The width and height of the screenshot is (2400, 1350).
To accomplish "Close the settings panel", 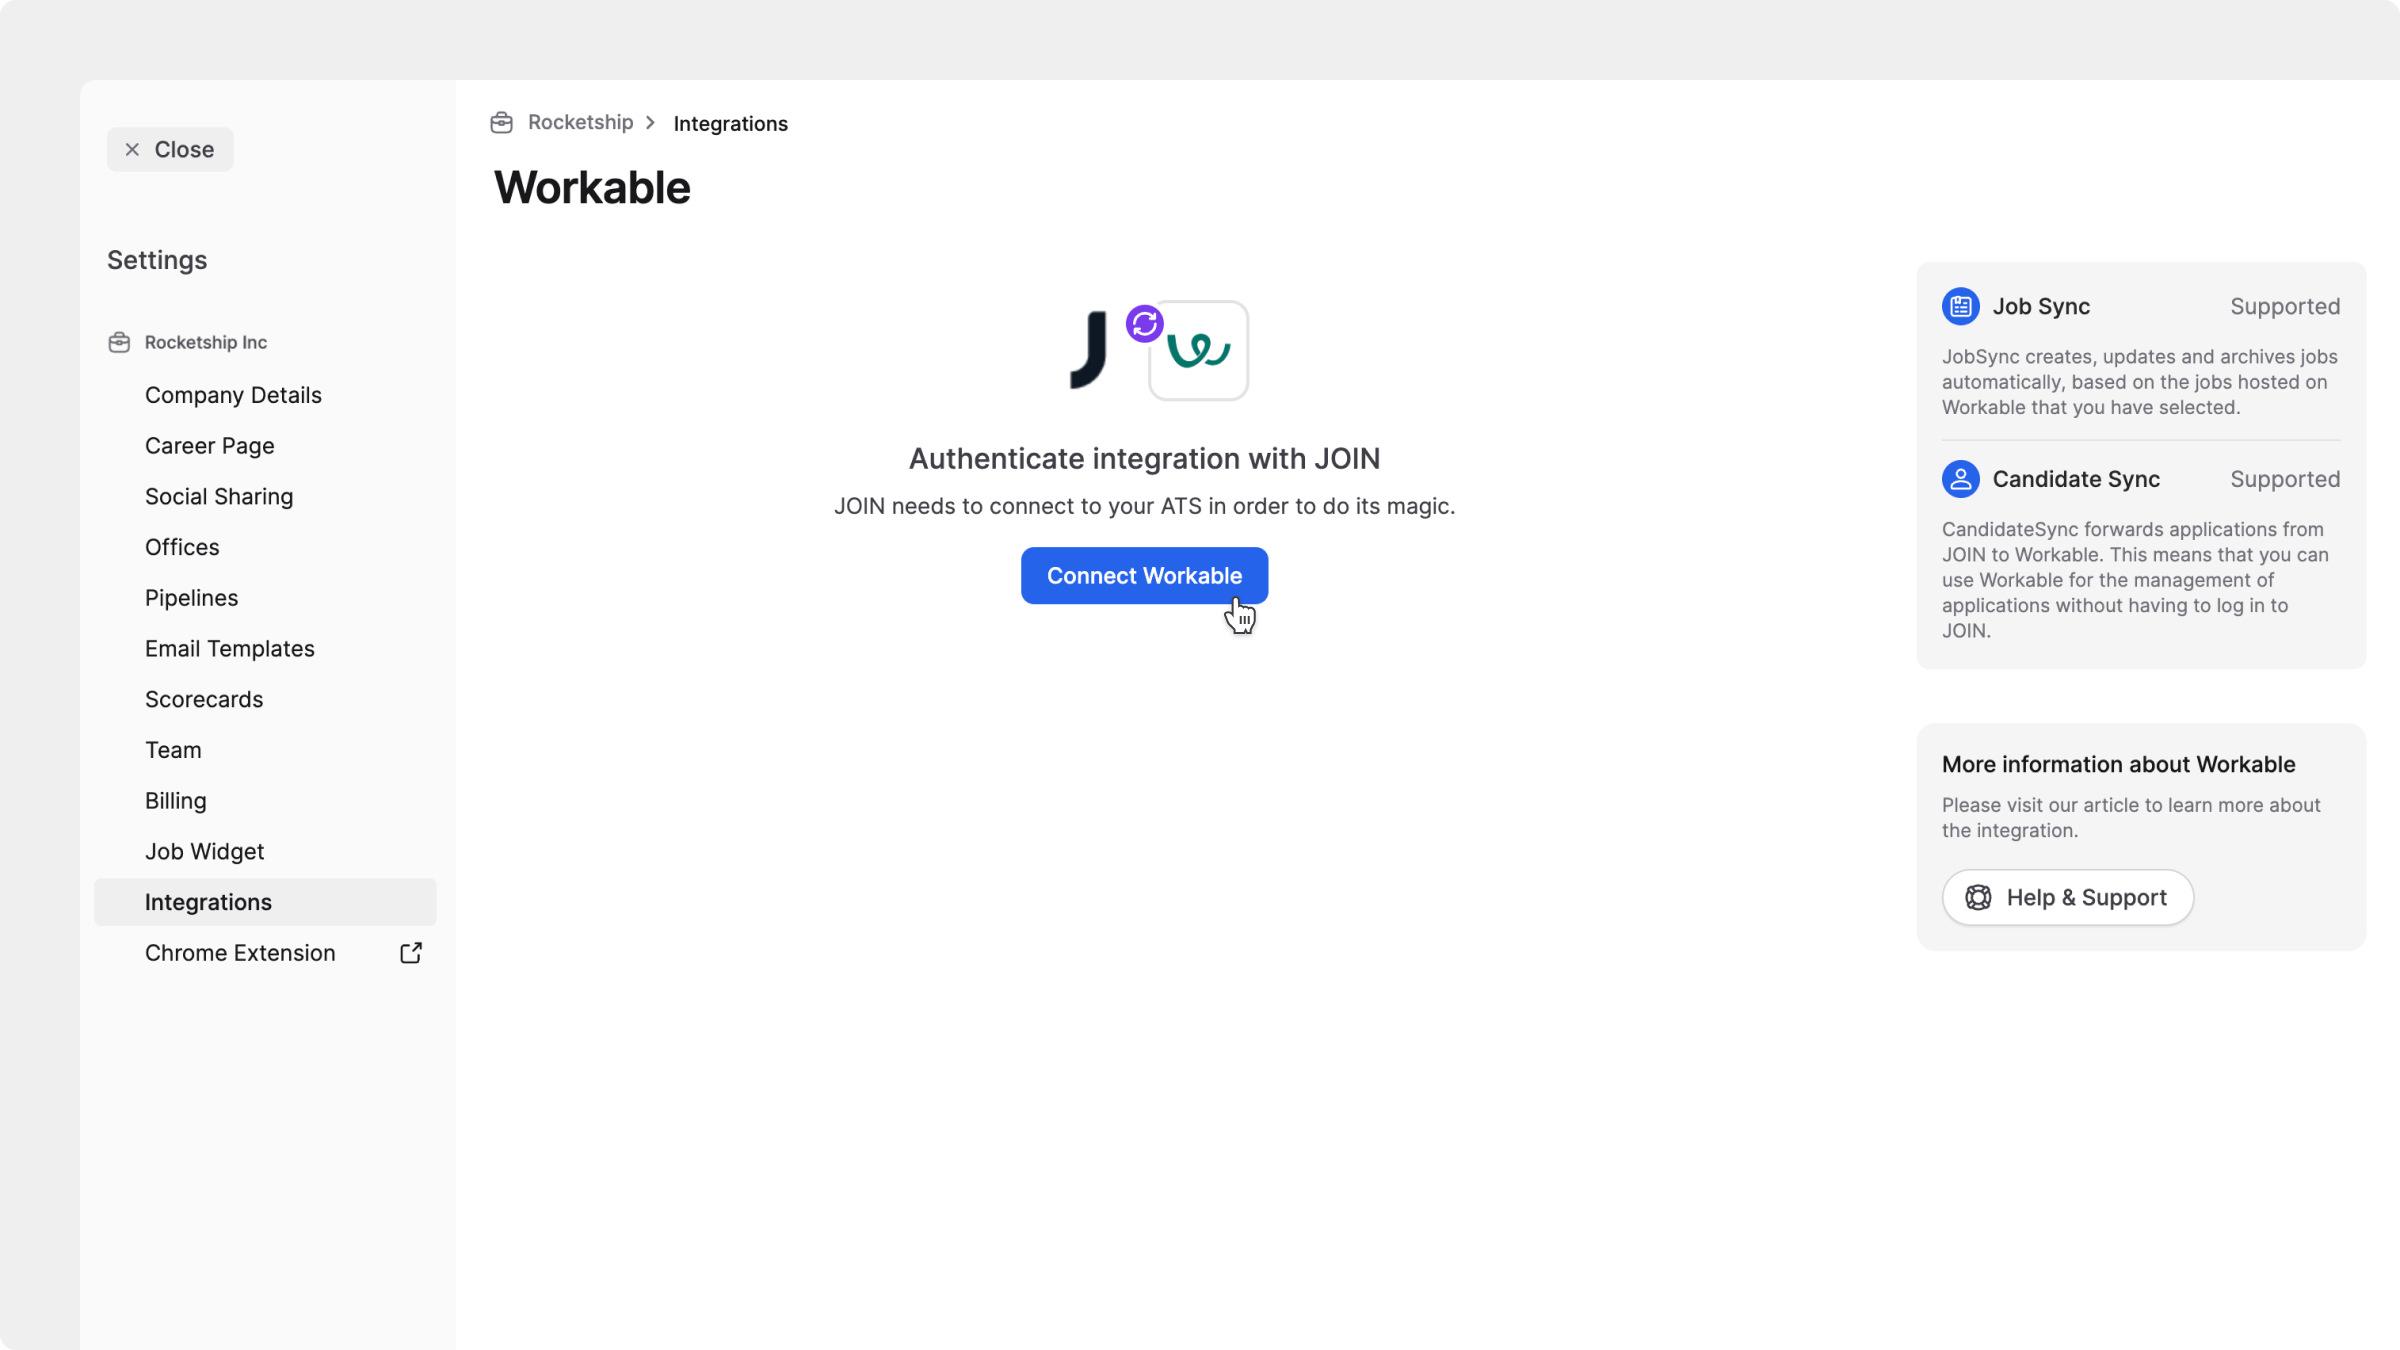I will pos(170,149).
